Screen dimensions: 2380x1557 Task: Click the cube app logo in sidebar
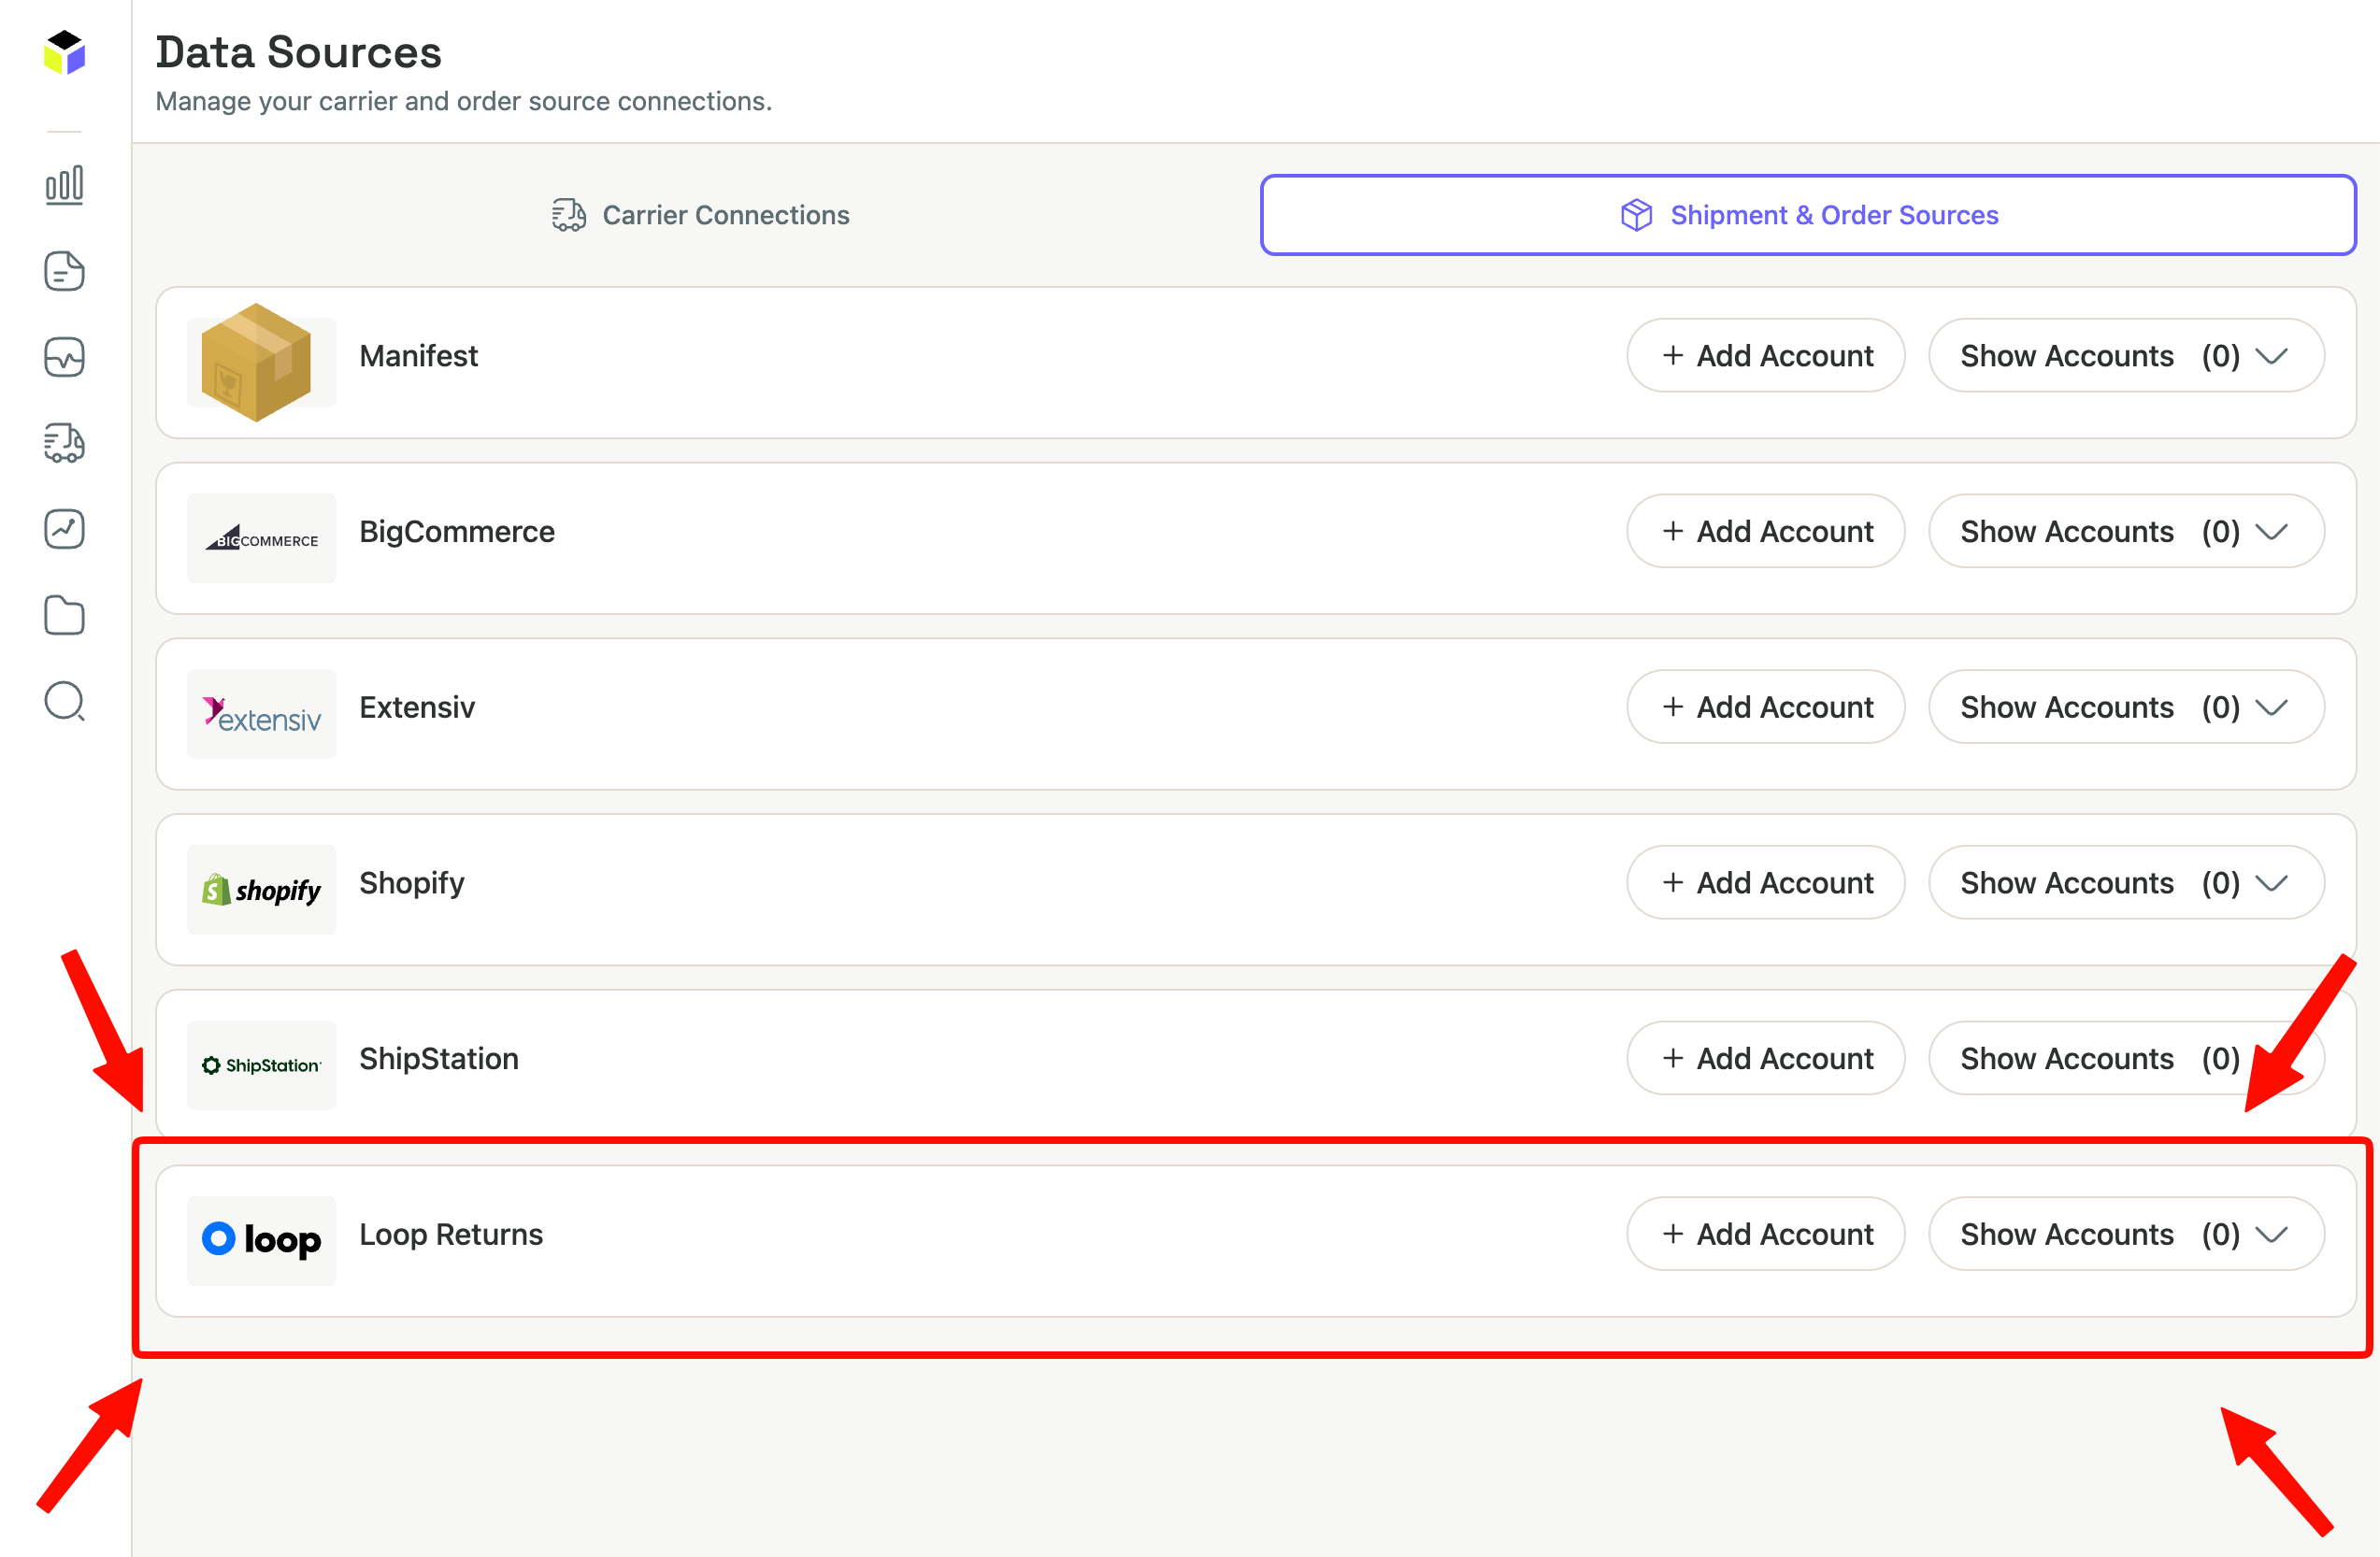[65, 52]
